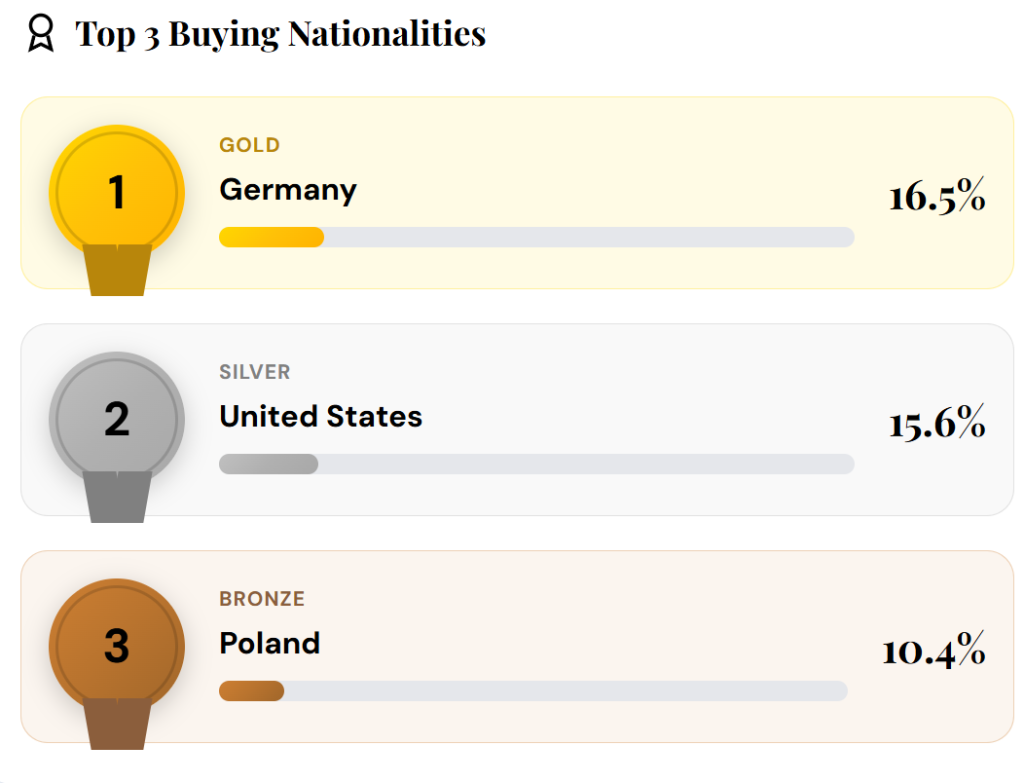Click the GOLD rank label
This screenshot has height=783, width=1024.
[x=250, y=145]
